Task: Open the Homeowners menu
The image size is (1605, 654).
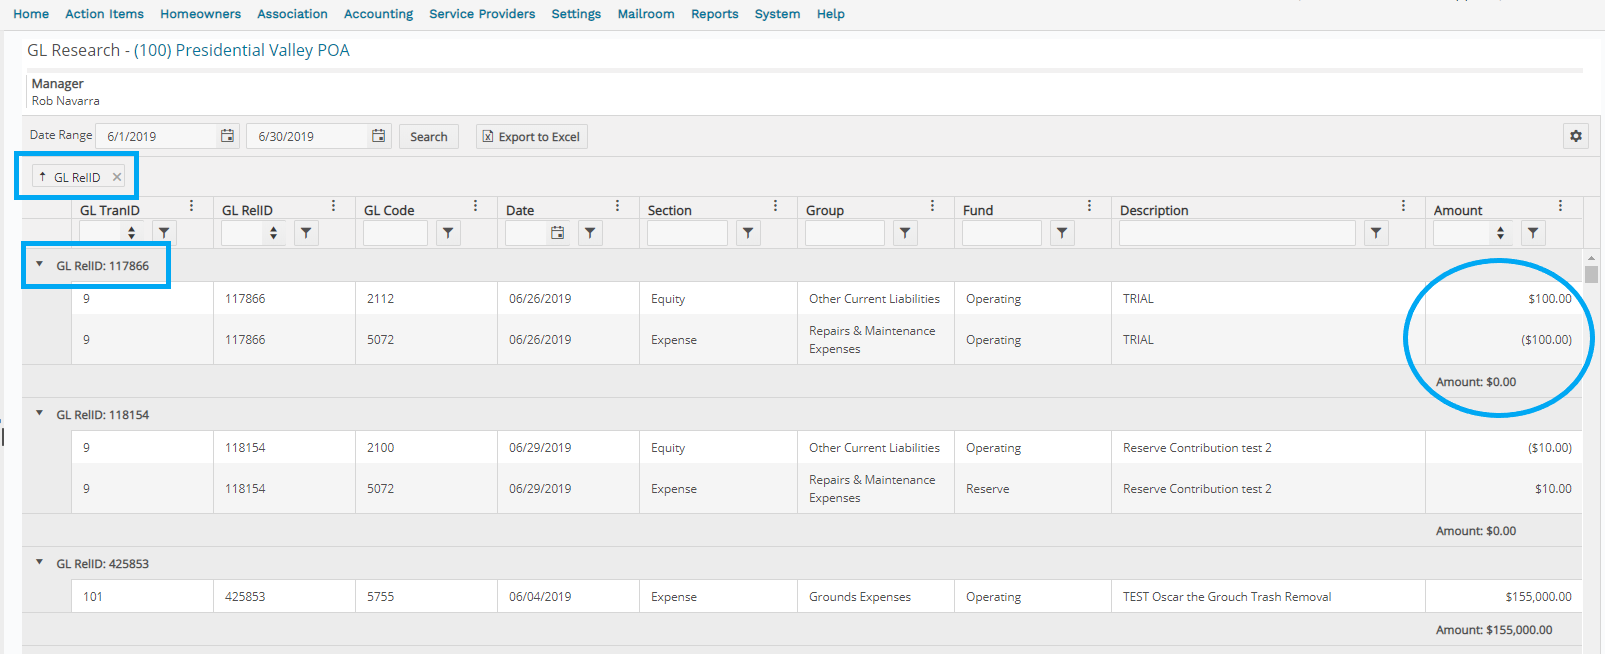Action: tap(200, 14)
